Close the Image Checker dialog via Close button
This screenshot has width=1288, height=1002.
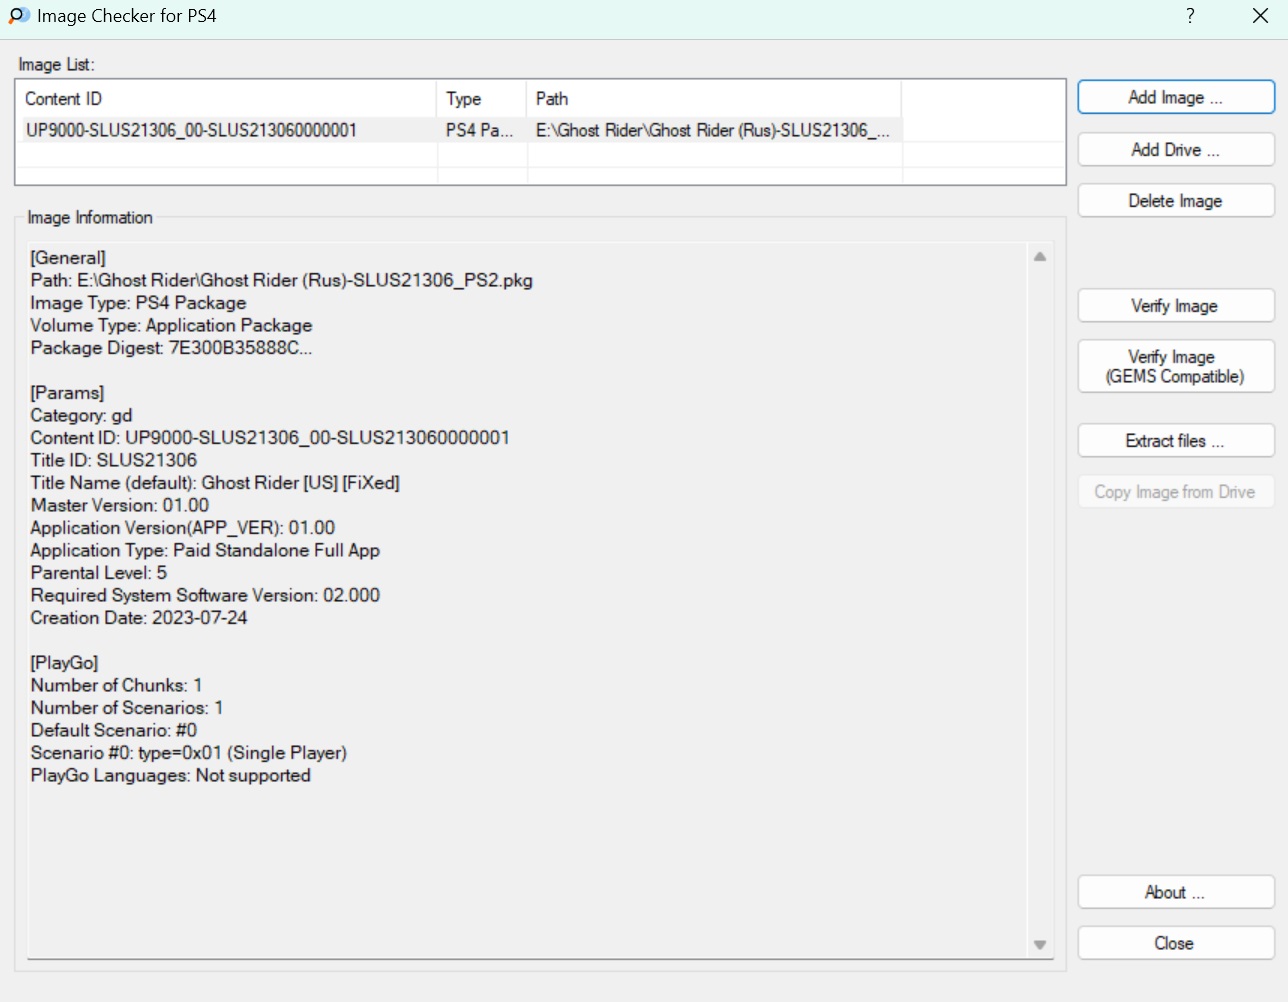click(1176, 944)
